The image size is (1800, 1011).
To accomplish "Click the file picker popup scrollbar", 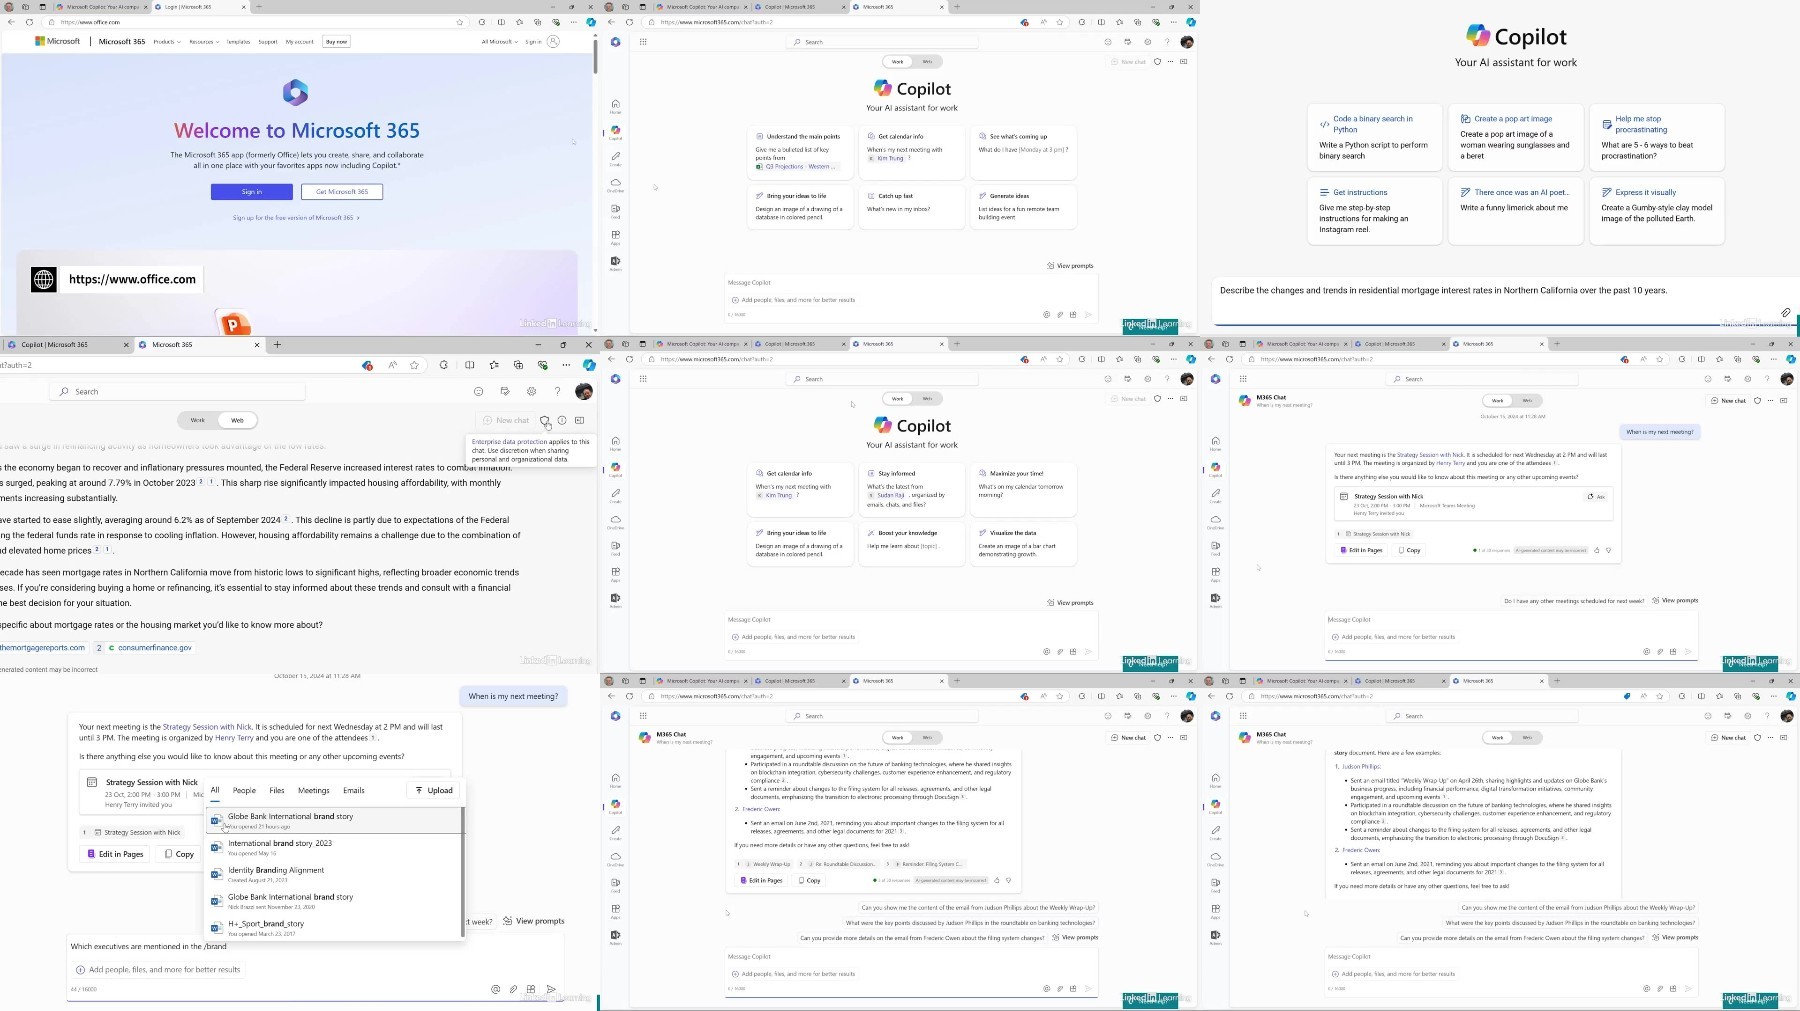I will click(462, 870).
